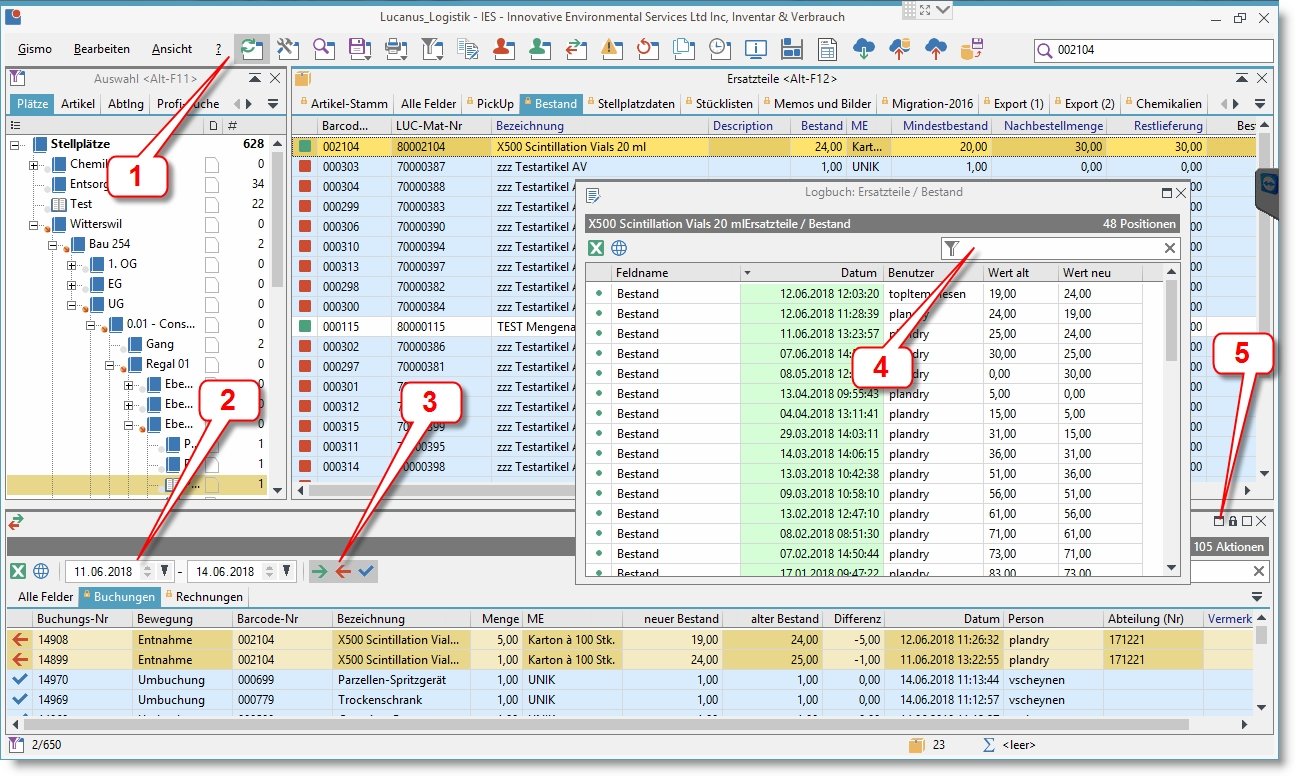Viewport: 1306px width, 777px height.
Task: Click the funnel filter icon in the main toolbar
Action: coord(431,48)
